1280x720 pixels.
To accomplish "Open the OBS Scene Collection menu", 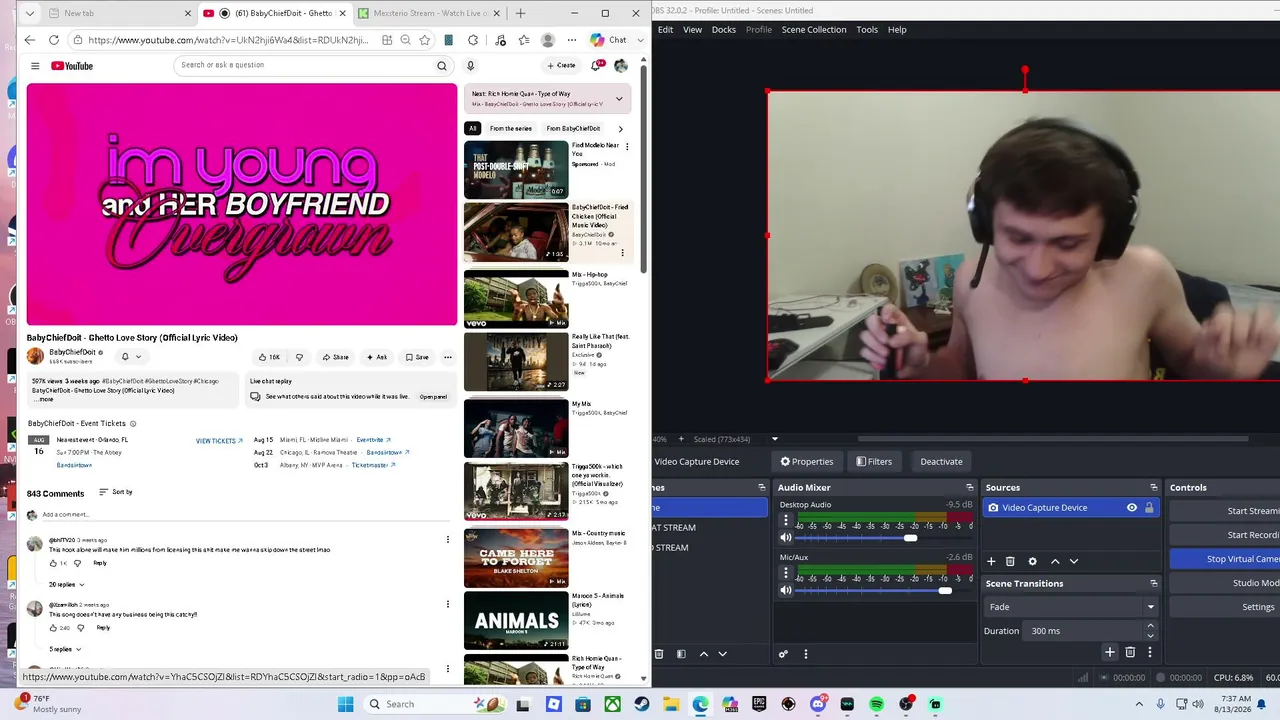I will pyautogui.click(x=814, y=30).
